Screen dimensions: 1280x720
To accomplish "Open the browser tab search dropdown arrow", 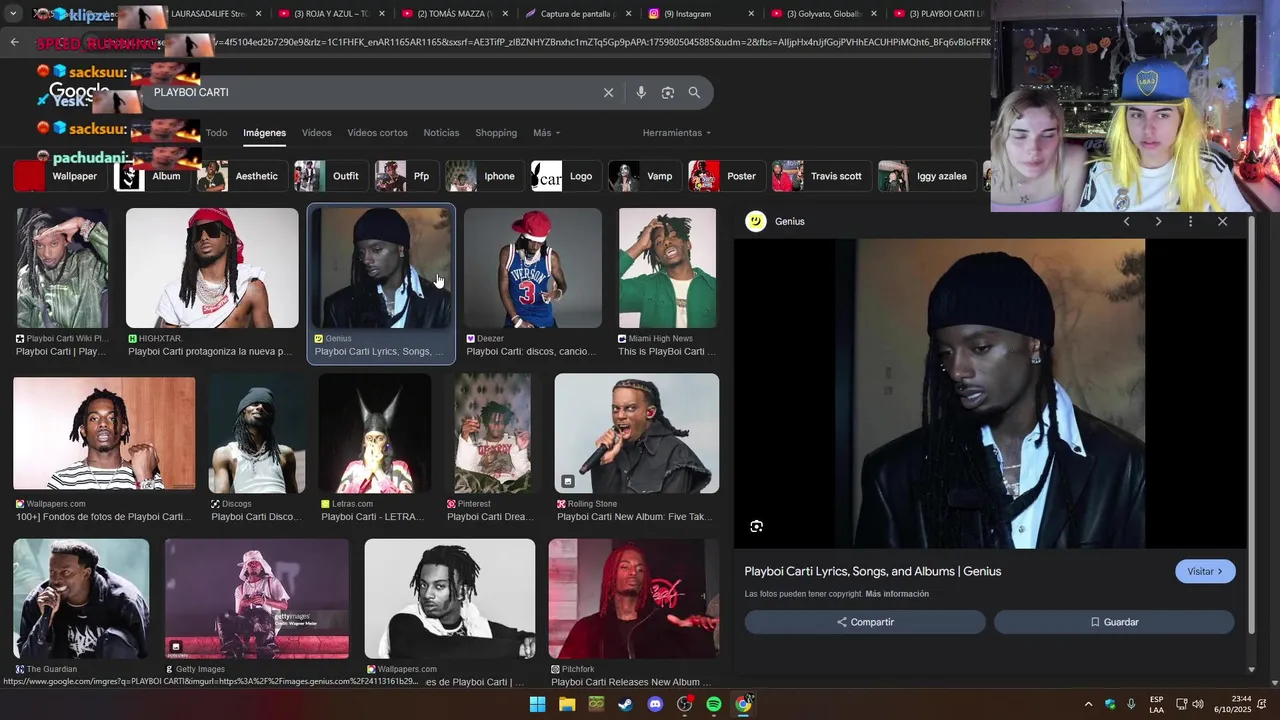I will point(14,14).
